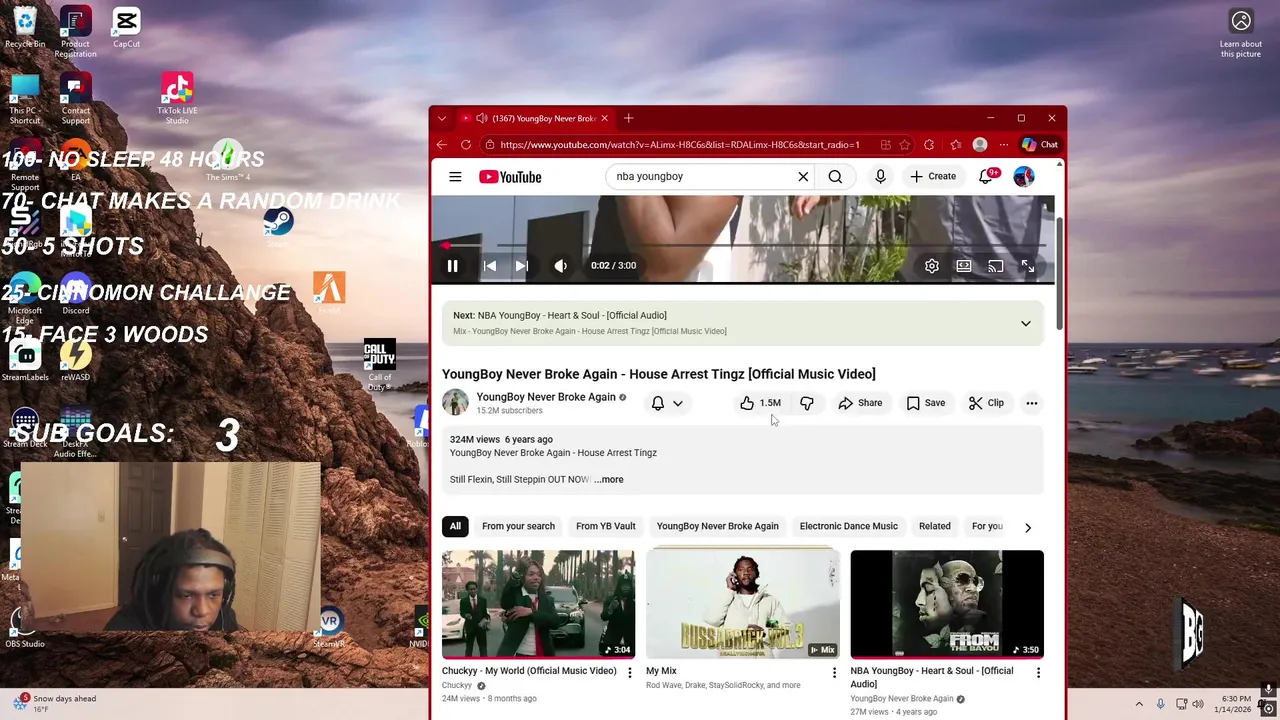This screenshot has width=1280, height=720.
Task: Open Recycle Bin on desktop
Action: point(25,28)
